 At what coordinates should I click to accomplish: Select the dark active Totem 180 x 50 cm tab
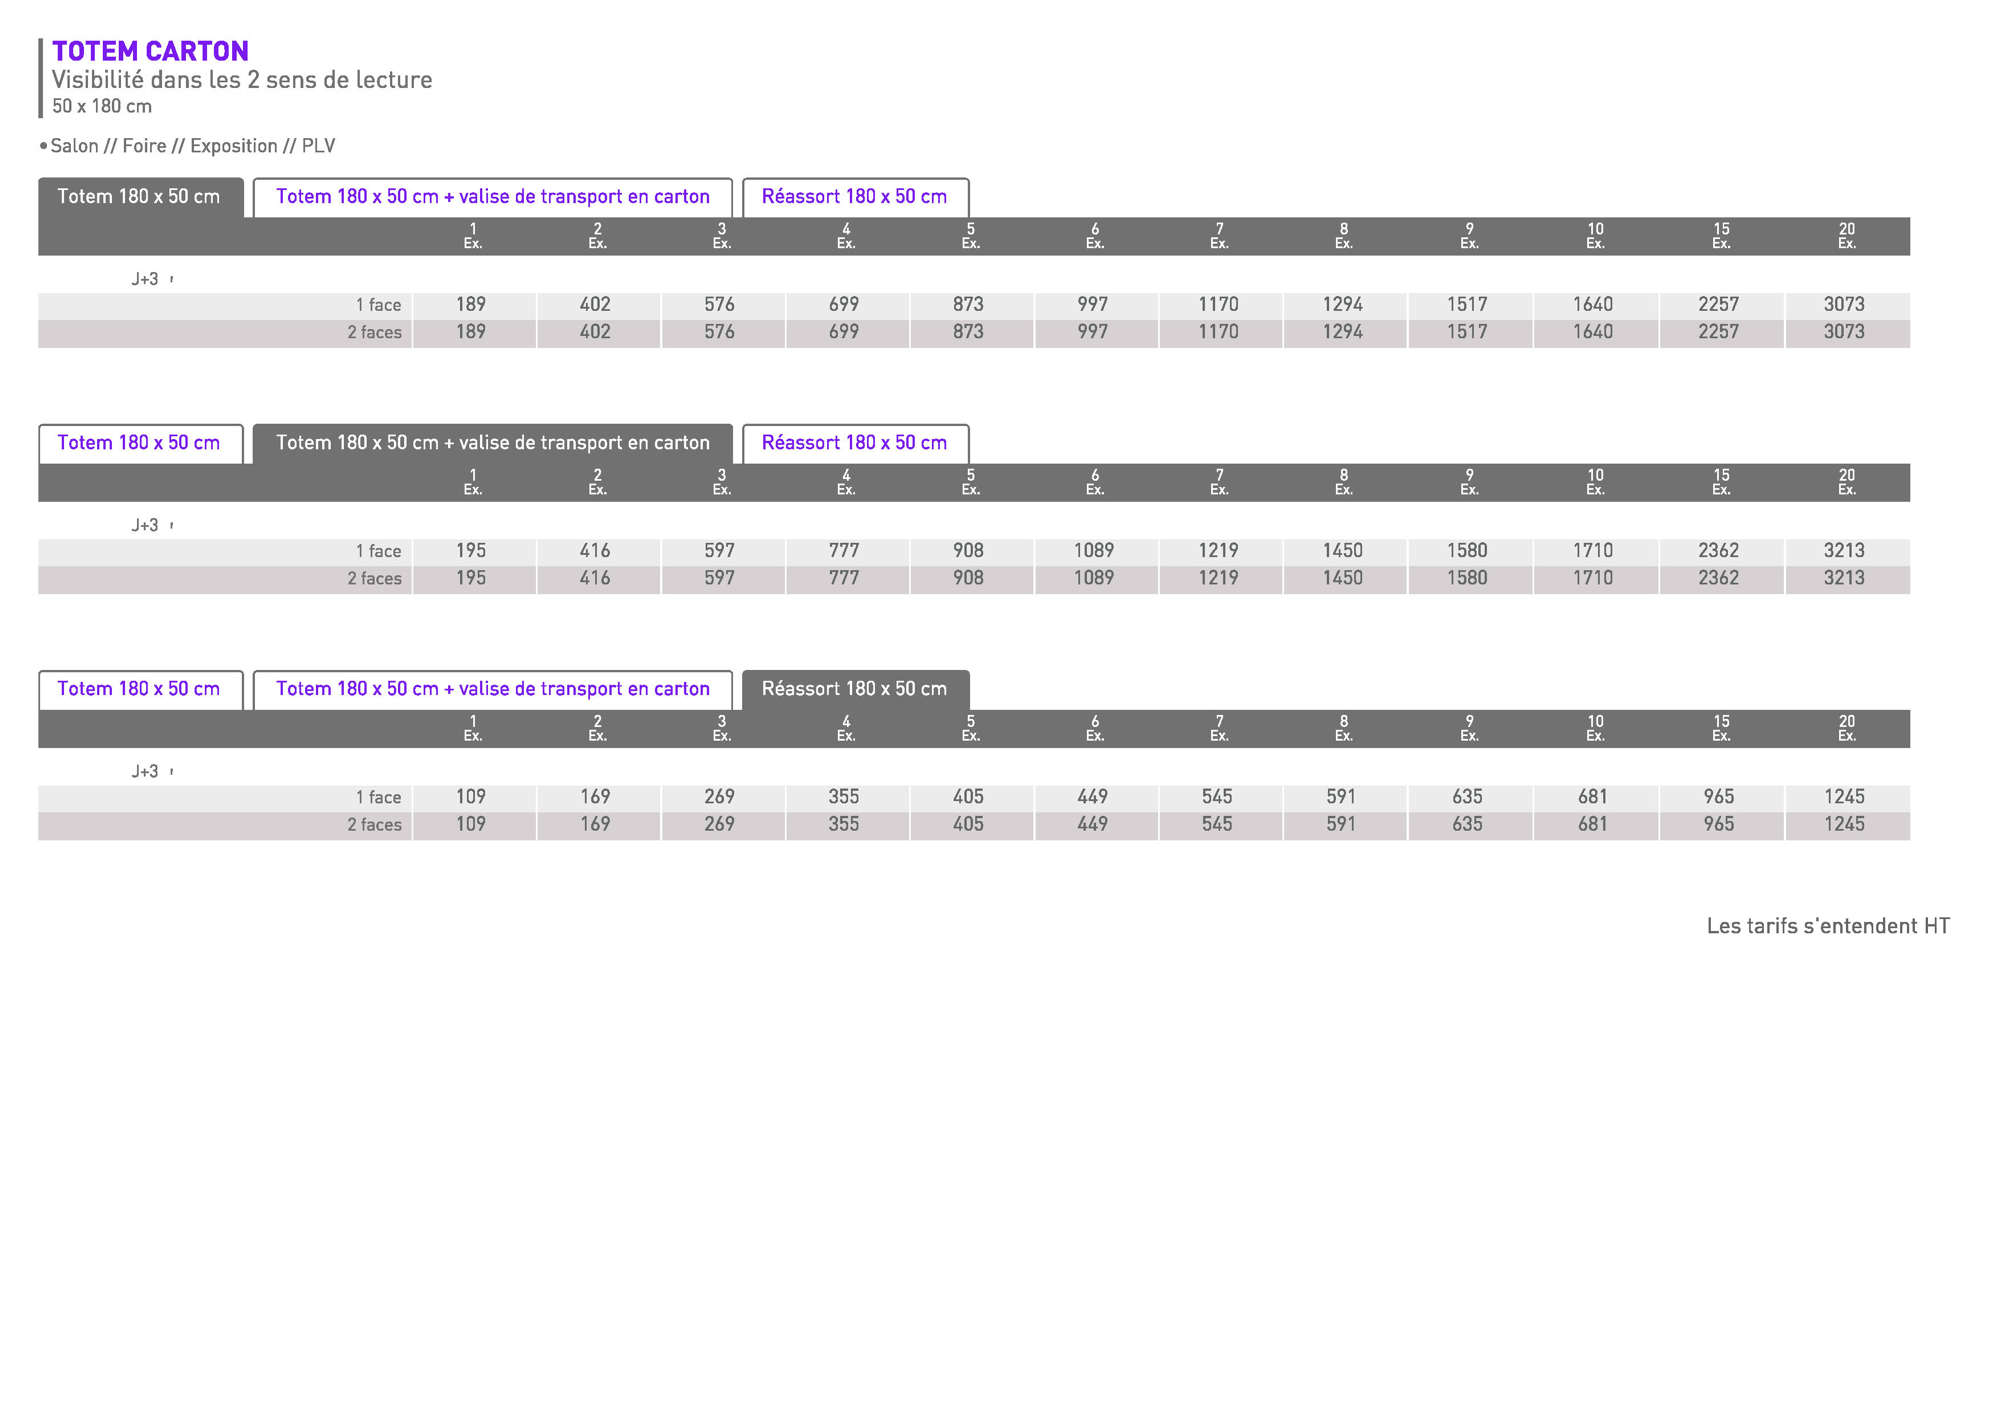139,197
